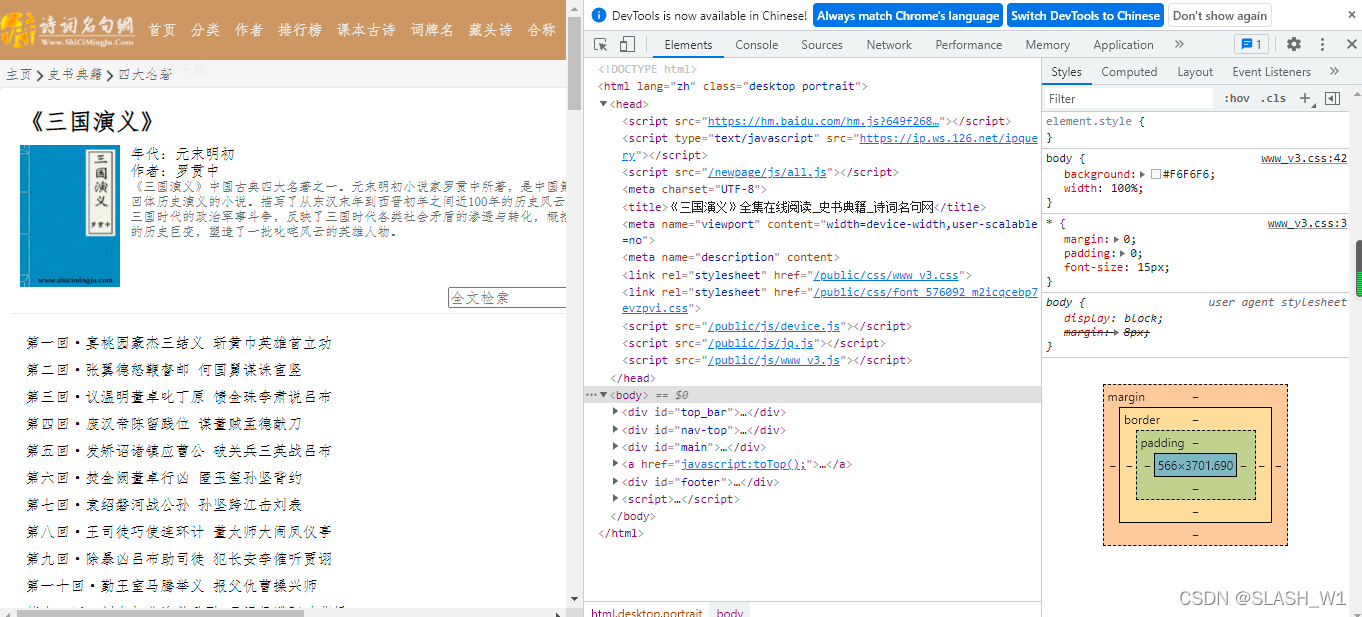The height and width of the screenshot is (617, 1362).
Task: Open chapter 第一回·宴桃园豪杰三结义
Action: (179, 343)
